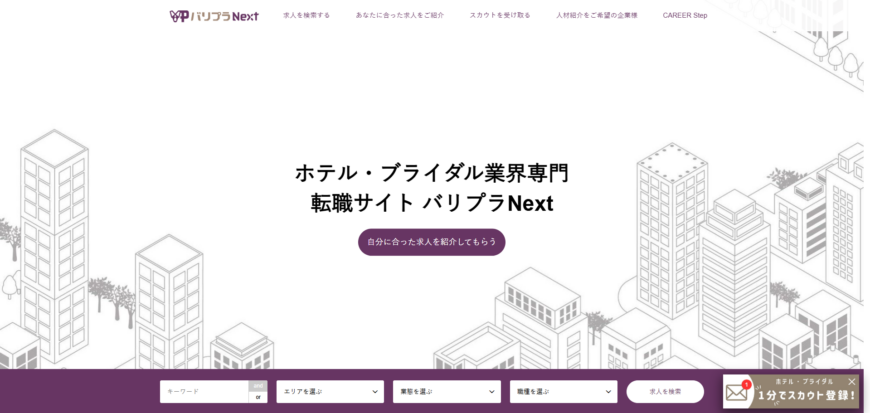Open あなたに合った求人をご紹介 menu item

400,16
